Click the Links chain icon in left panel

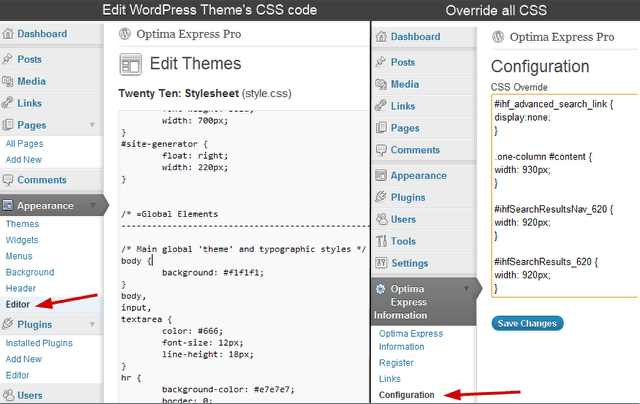coord(7,103)
